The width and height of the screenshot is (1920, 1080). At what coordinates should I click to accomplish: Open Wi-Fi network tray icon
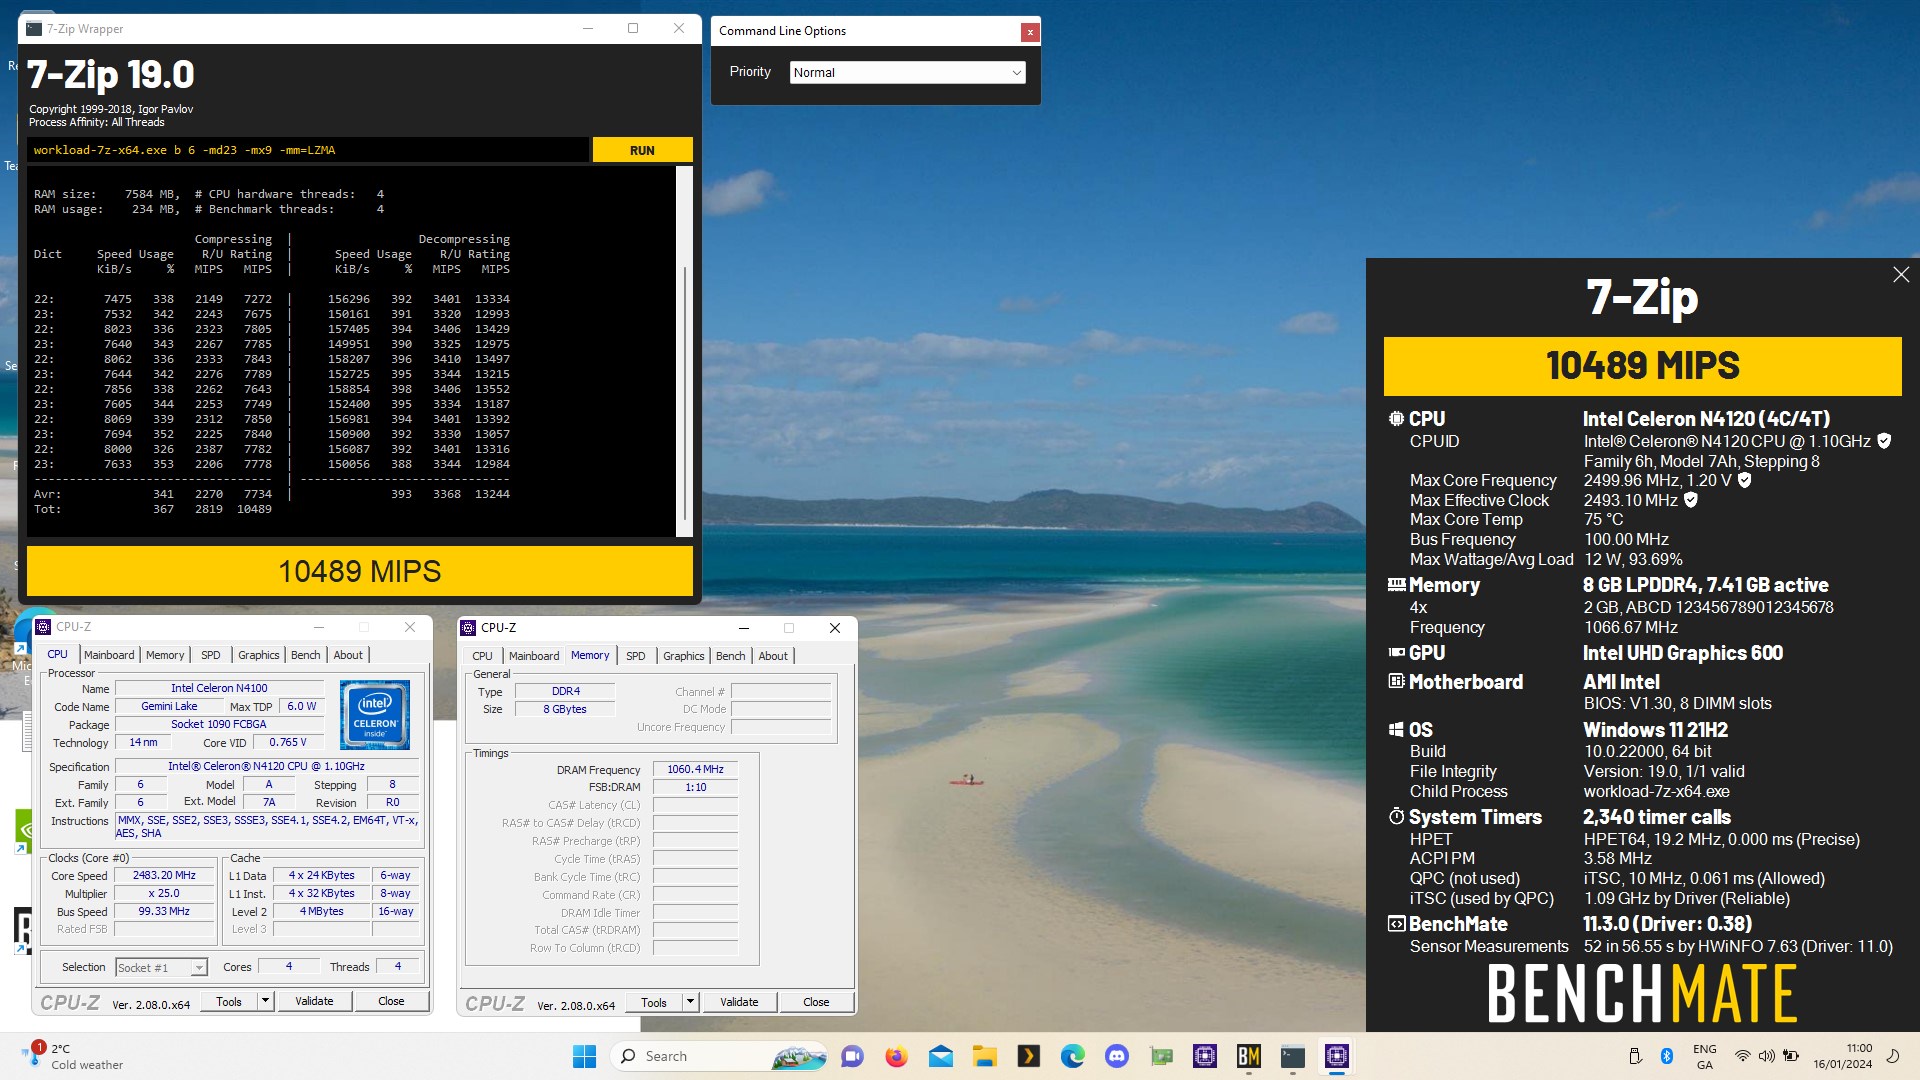(1742, 1056)
